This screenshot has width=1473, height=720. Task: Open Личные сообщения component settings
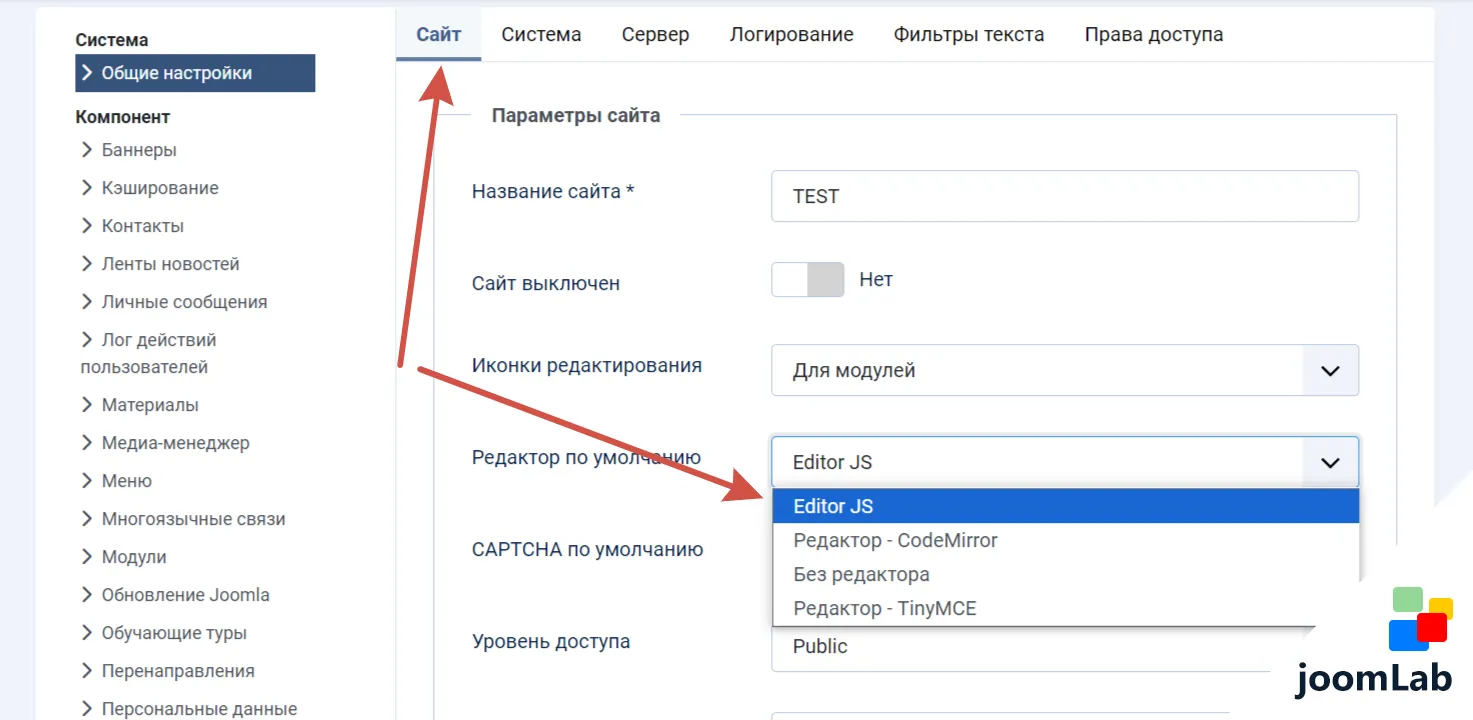click(174, 302)
